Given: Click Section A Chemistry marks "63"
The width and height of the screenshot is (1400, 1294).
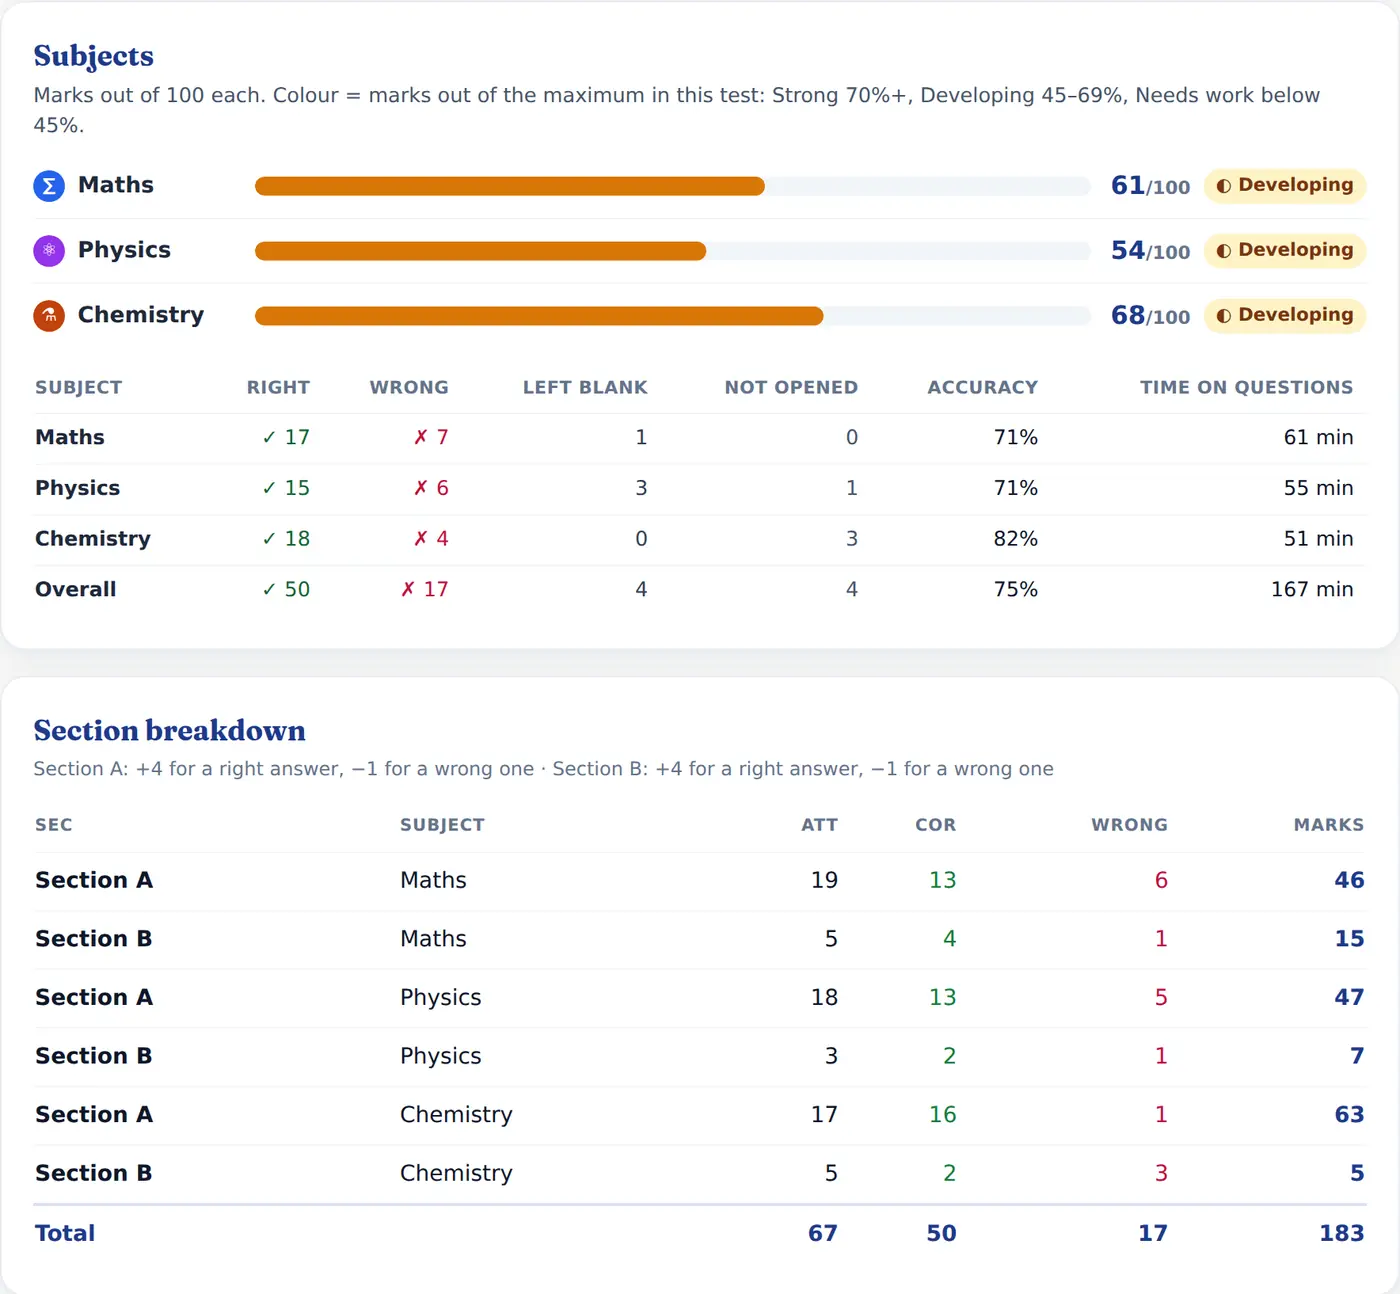Looking at the screenshot, I should point(1349,1115).
